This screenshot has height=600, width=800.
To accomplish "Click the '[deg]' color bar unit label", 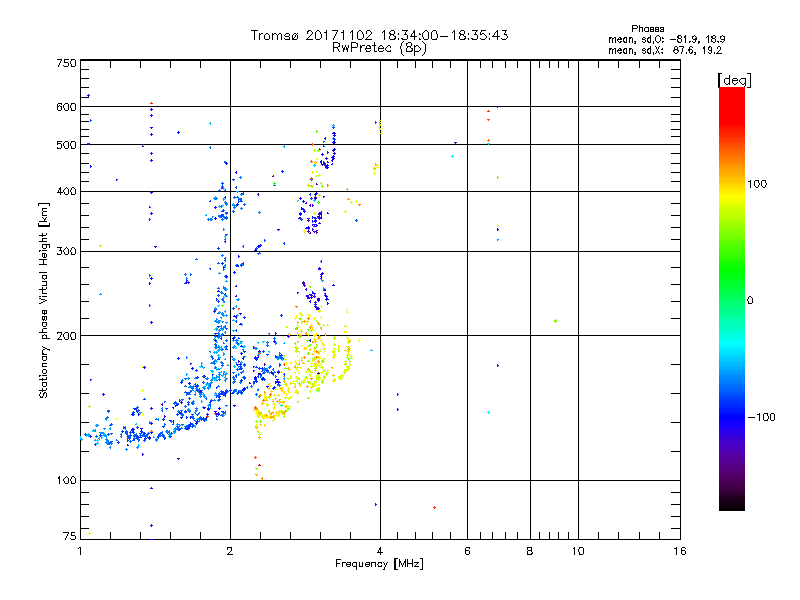I will click(x=734, y=80).
